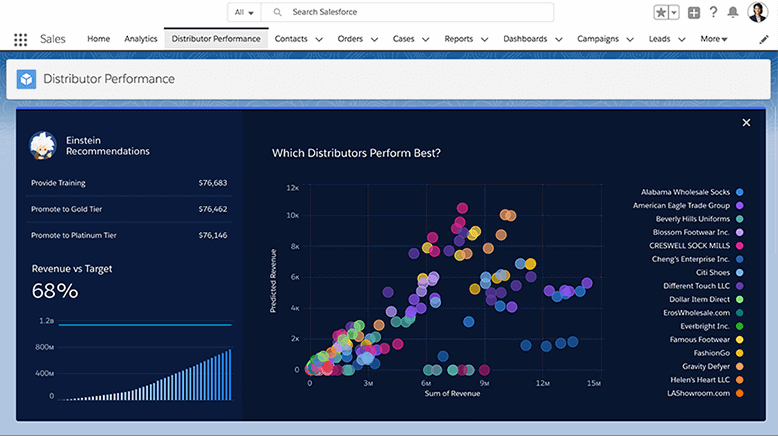Expand the Orders tab chevron

click(375, 39)
